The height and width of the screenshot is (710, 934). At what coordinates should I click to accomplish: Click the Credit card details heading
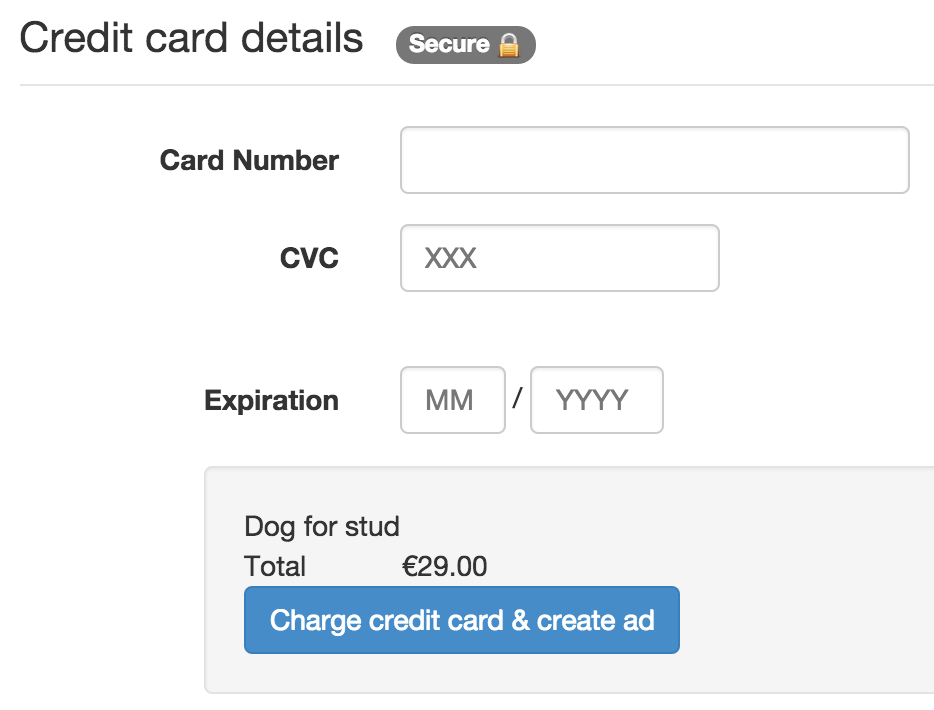point(192,37)
